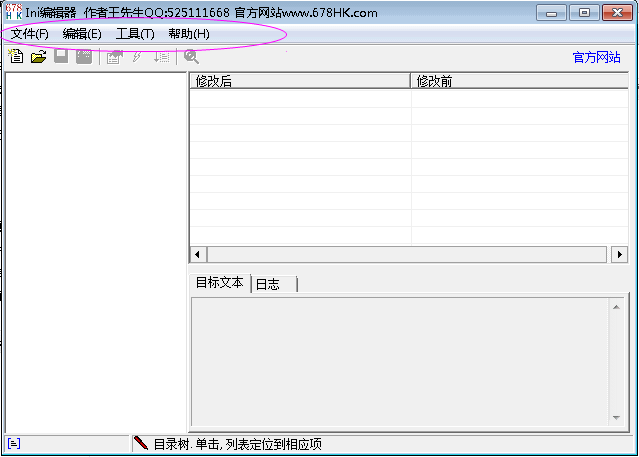Open the 编辑(E) menu
Image resolution: width=639 pixels, height=457 pixels.
[x=82, y=34]
